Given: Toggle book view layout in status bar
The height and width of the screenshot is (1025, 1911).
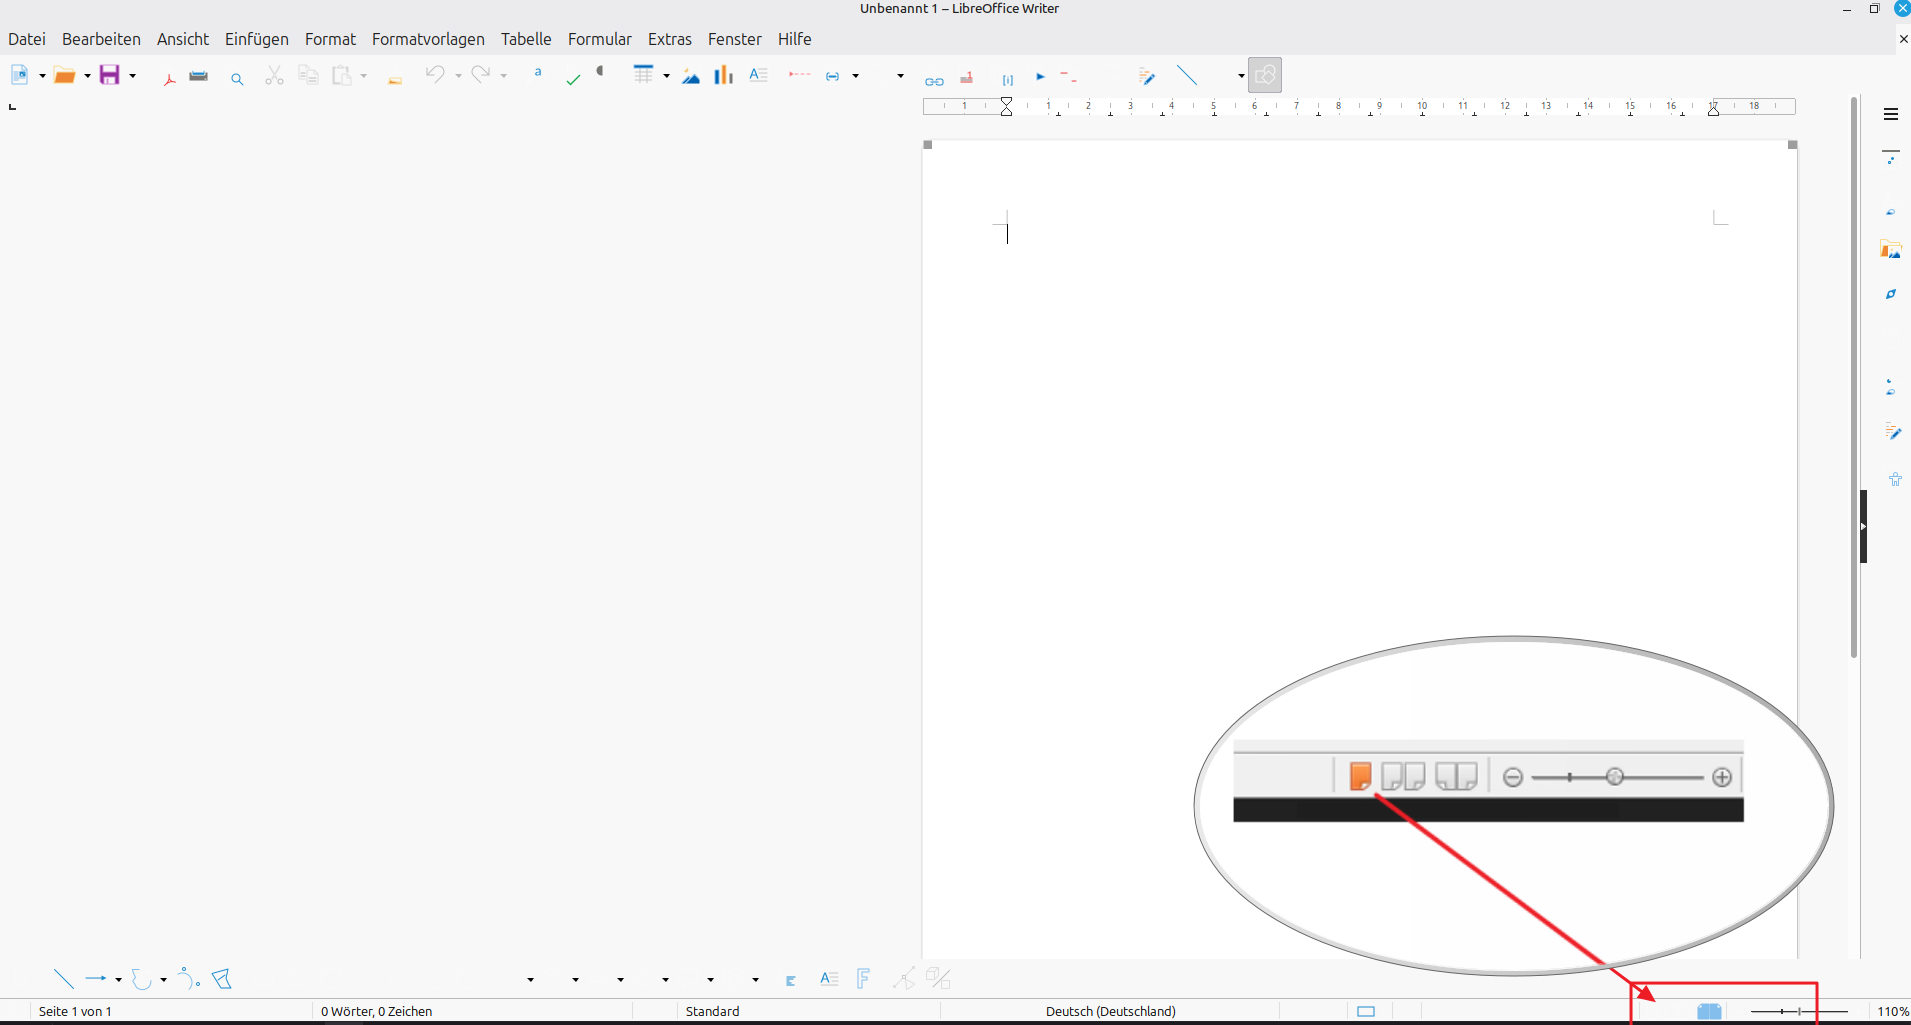Looking at the screenshot, I should pos(1709,1012).
